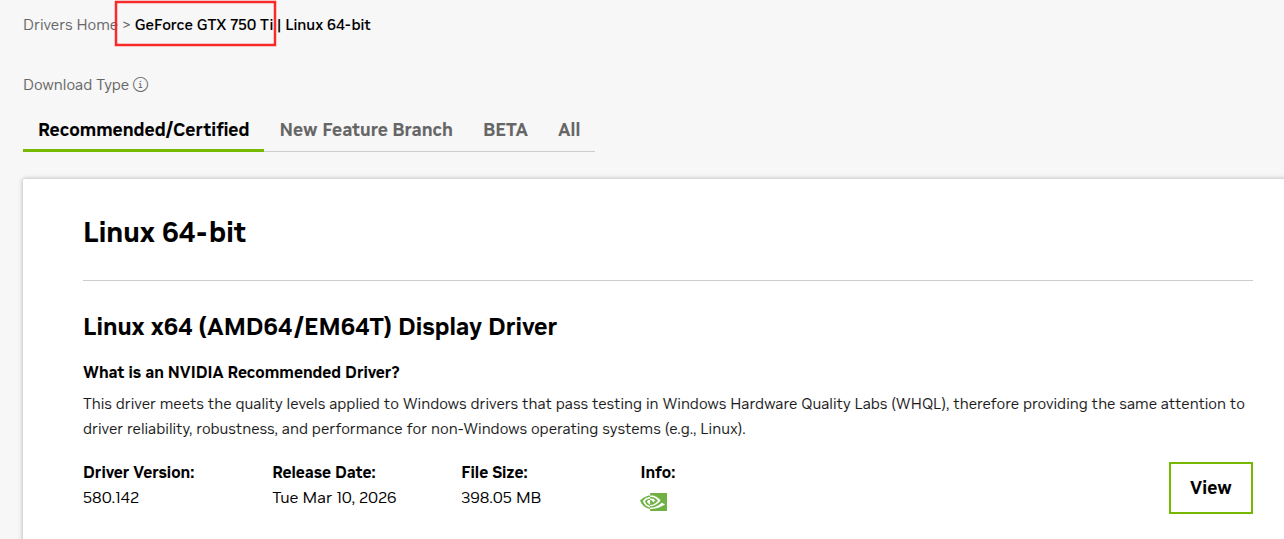The height and width of the screenshot is (539, 1284).
Task: Click the release date Tue Mar 10, 2026
Action: tap(335, 498)
